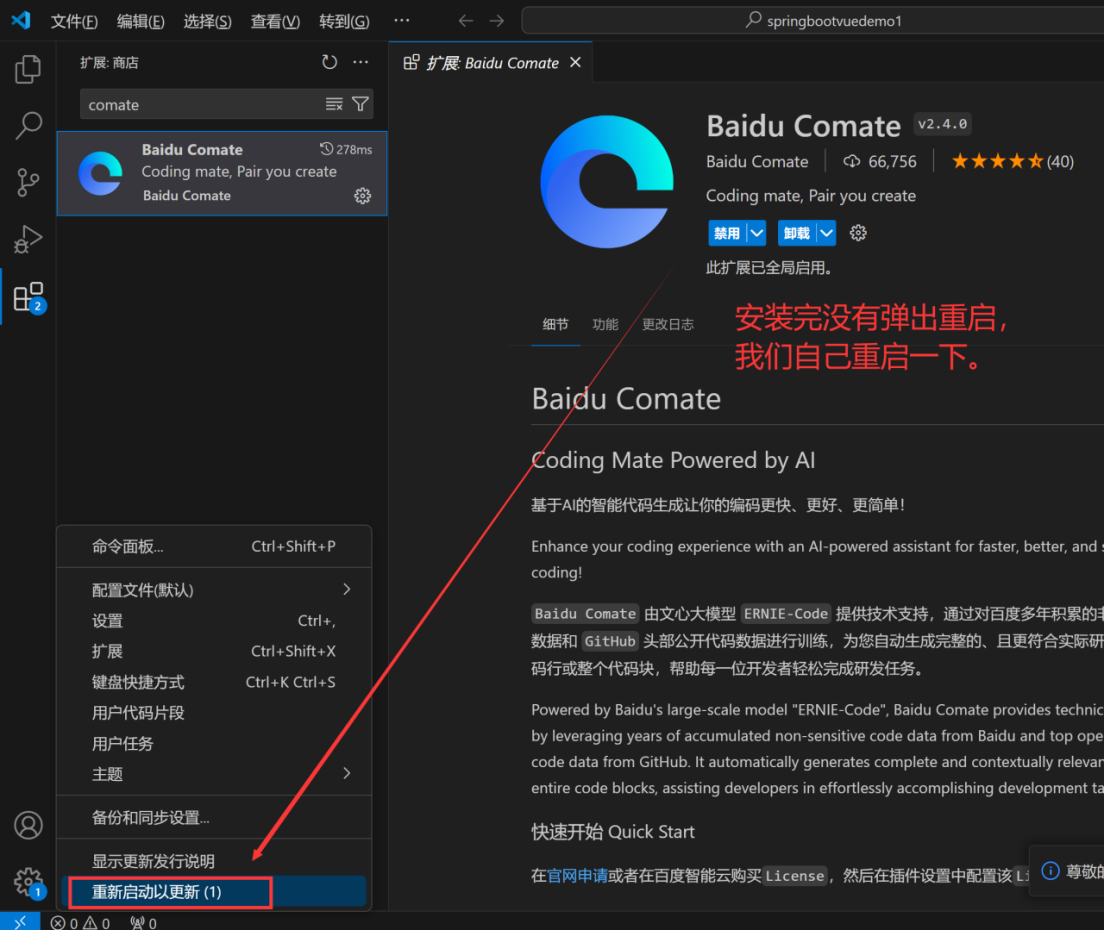This screenshot has width=1104, height=930.
Task: Choose 显示更新发行说明 menu entry
Action: pyautogui.click(x=214, y=861)
